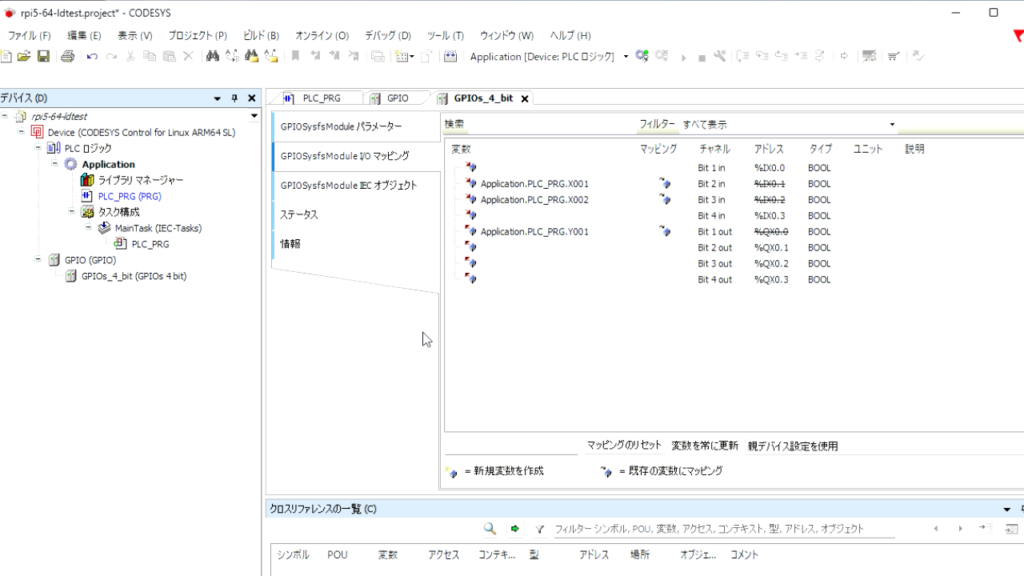The width and height of the screenshot is (1024, 576).
Task: Stop the running application via Stop icon
Action: click(702, 57)
